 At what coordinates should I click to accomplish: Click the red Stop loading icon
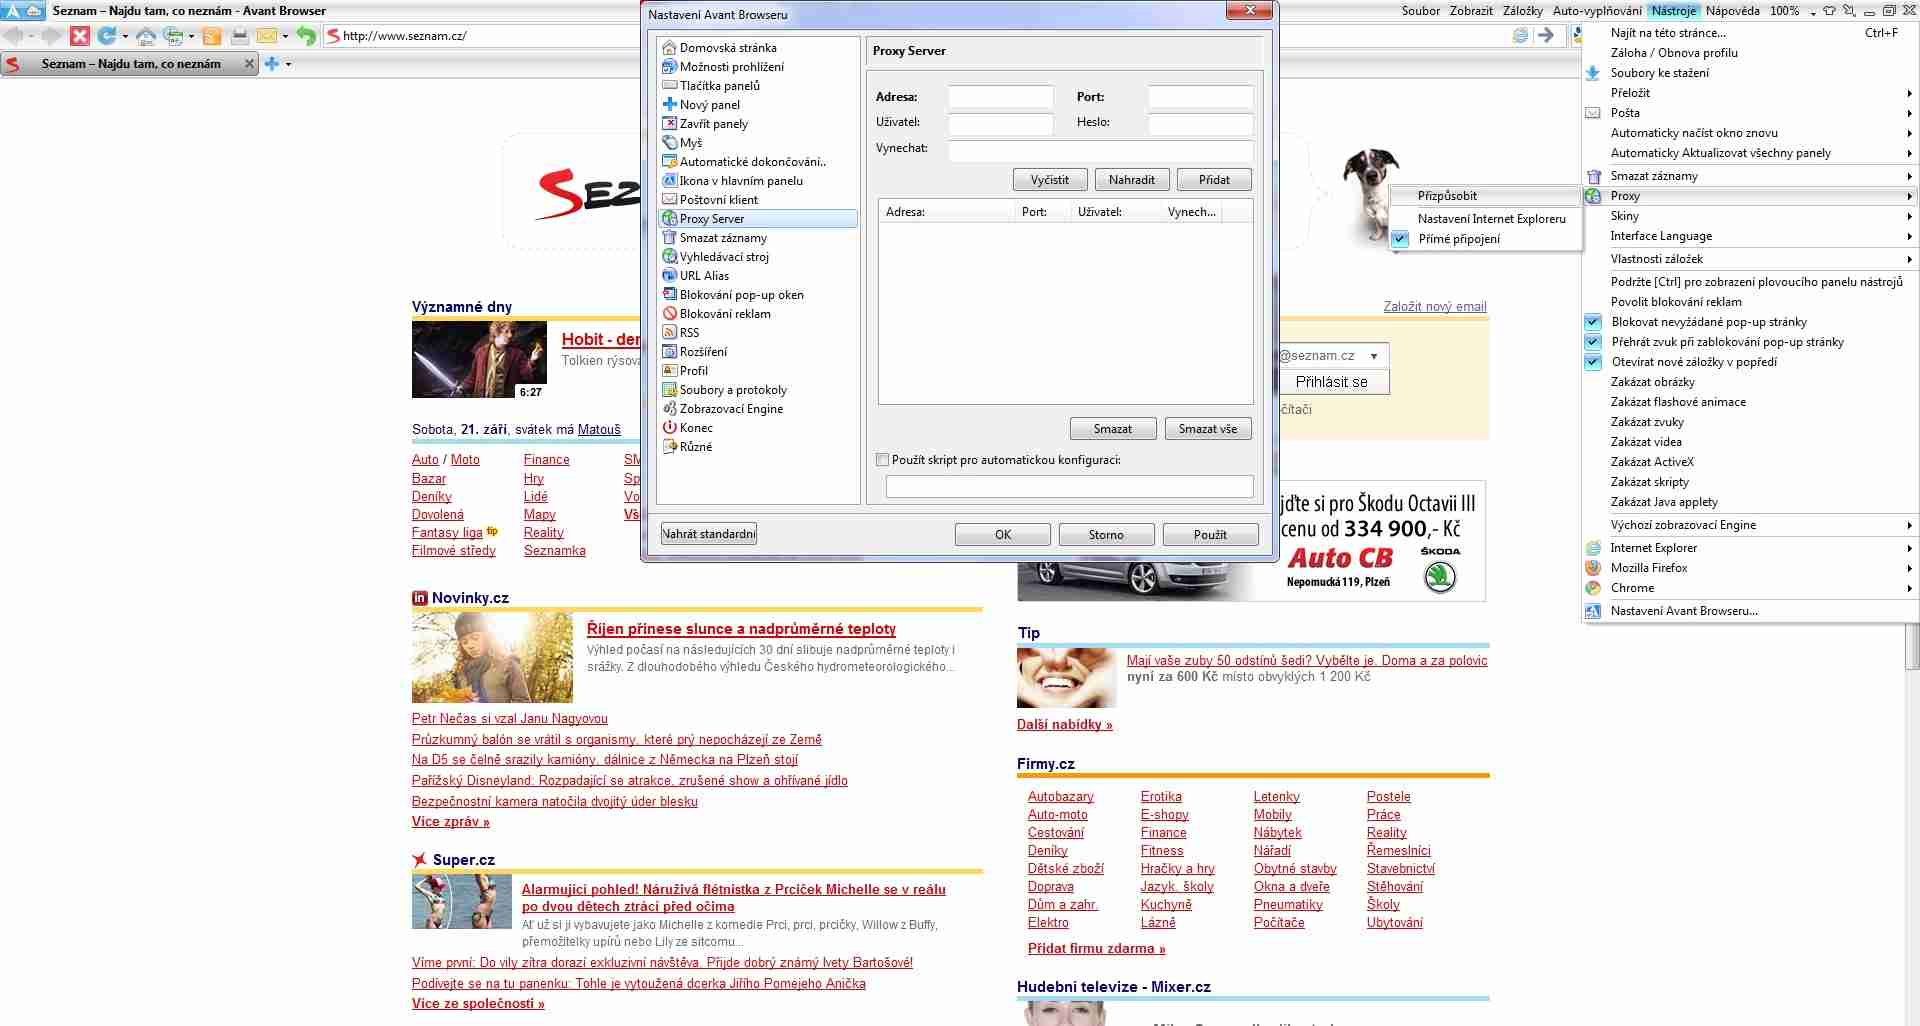(80, 36)
